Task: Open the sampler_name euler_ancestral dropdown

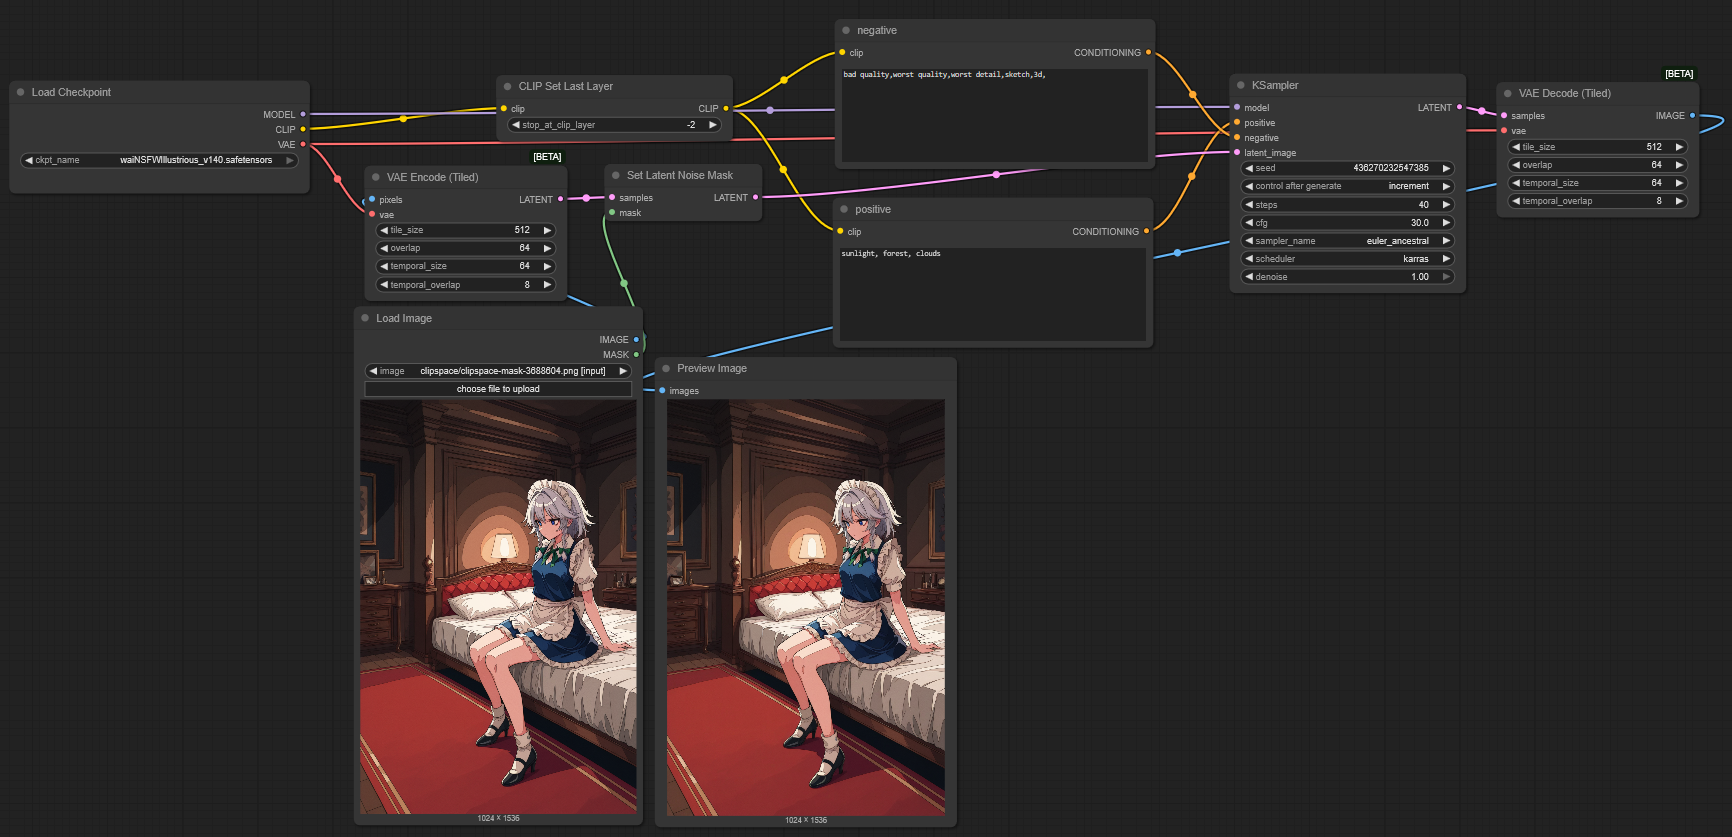Action: [1348, 241]
